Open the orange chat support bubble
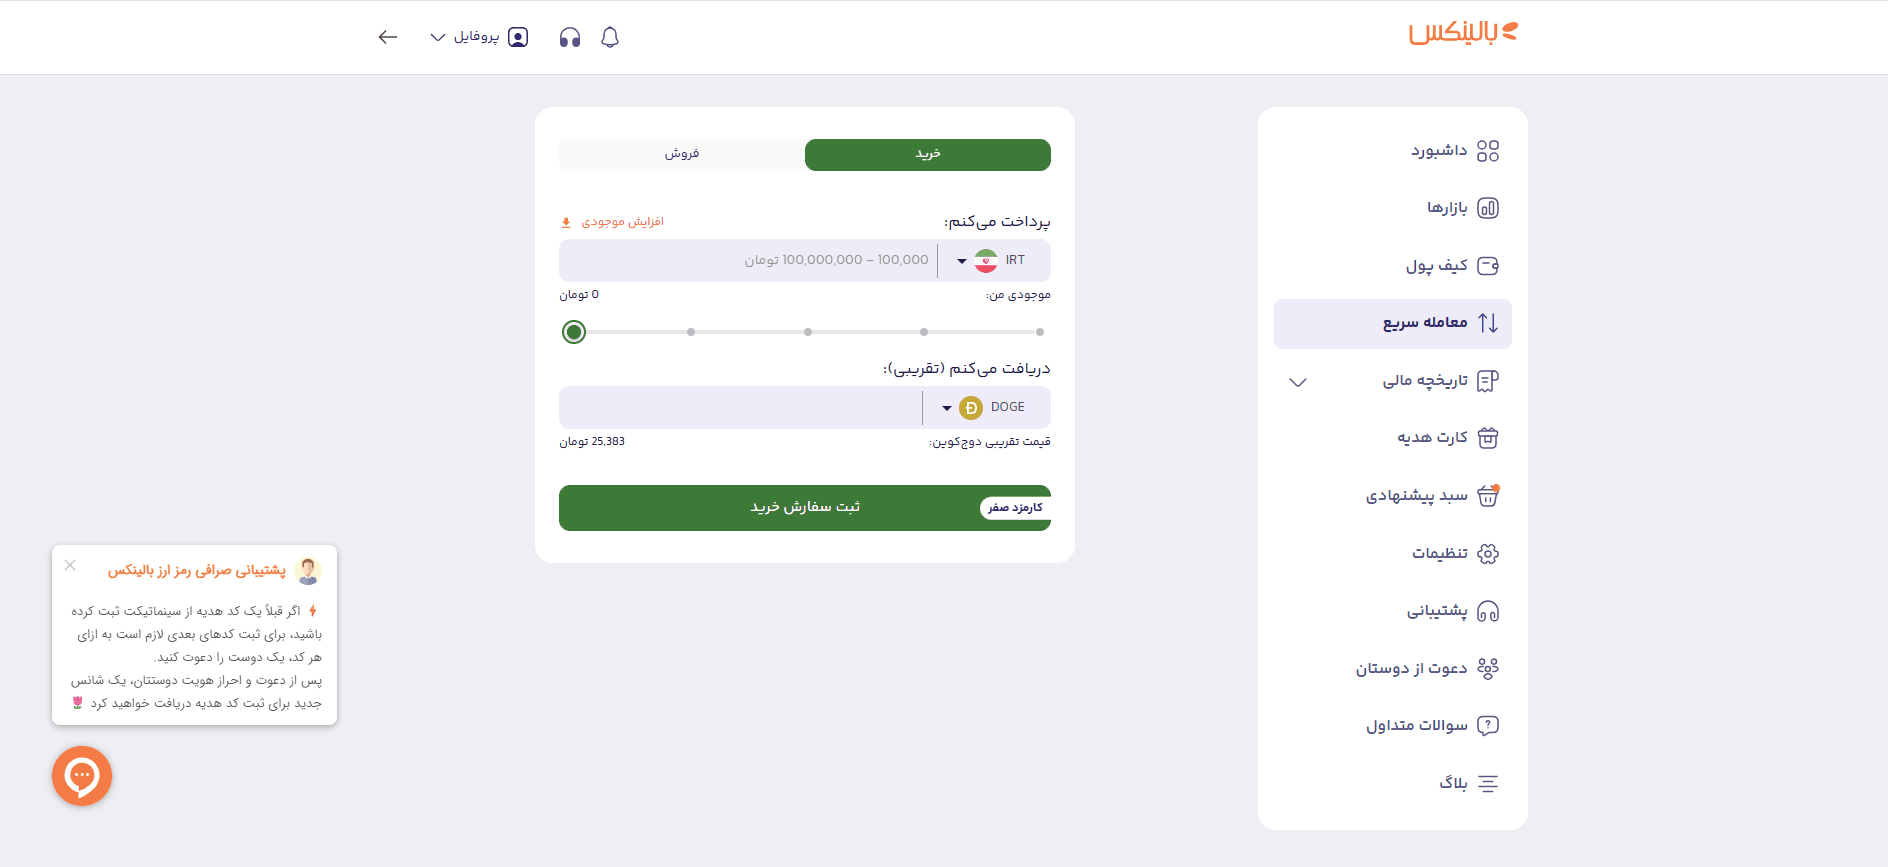Image resolution: width=1888 pixels, height=867 pixels. (x=82, y=776)
